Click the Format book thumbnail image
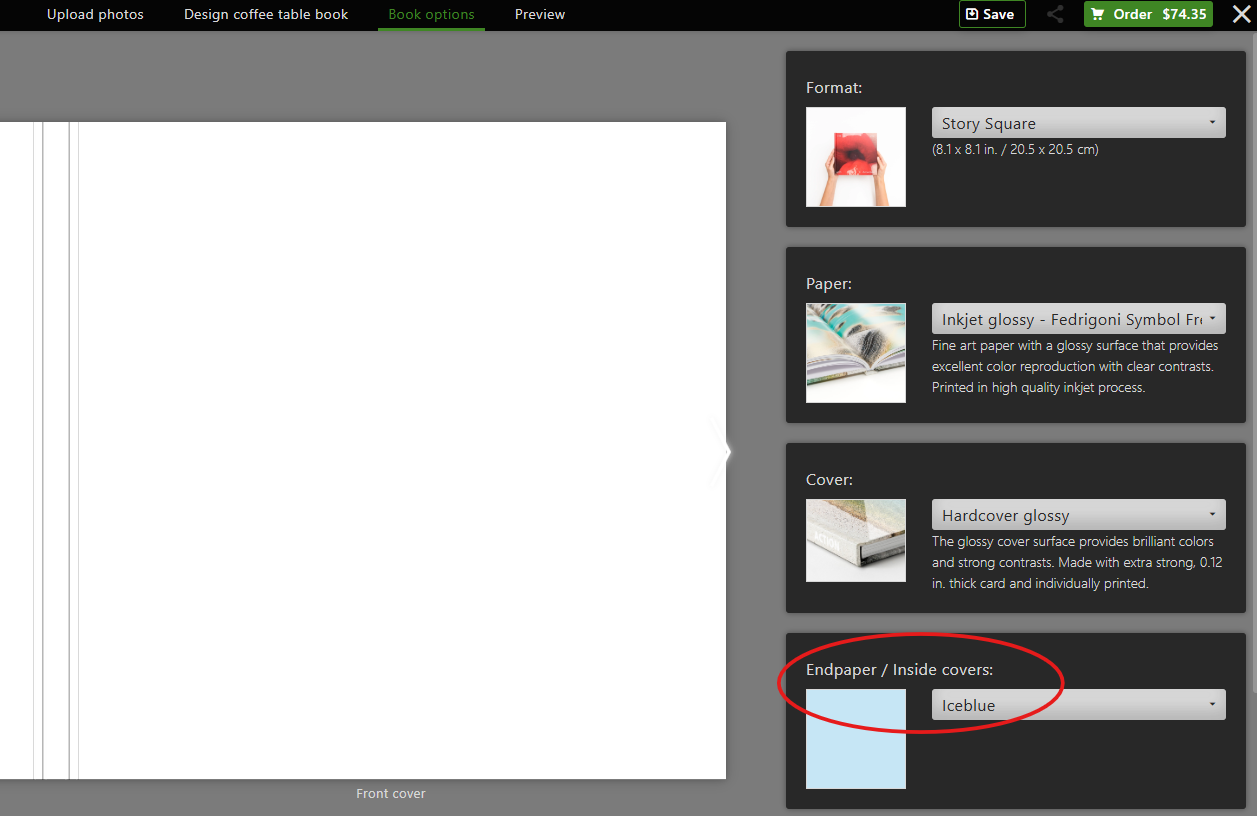The height and width of the screenshot is (816, 1257). click(856, 157)
